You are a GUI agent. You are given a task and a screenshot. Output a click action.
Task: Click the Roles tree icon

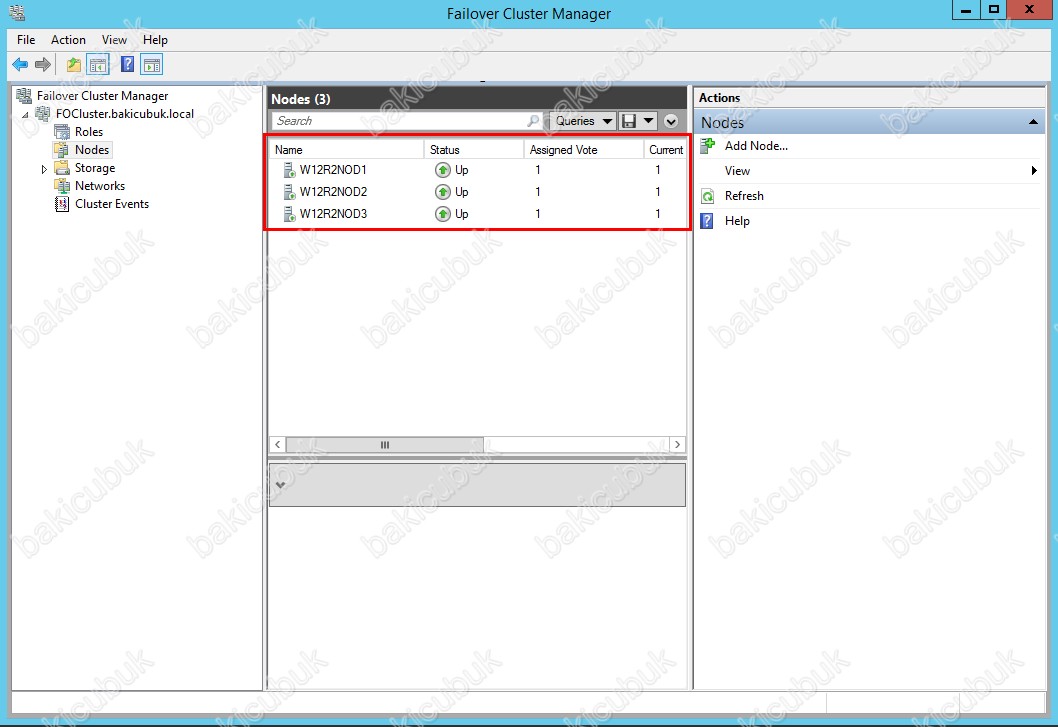[x=62, y=132]
